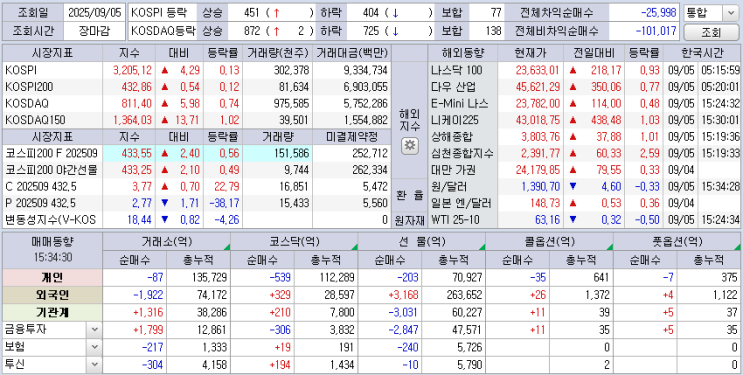Click 금융투자 거래소 net value +1,799
The width and height of the screenshot is (743, 375).
(148, 329)
